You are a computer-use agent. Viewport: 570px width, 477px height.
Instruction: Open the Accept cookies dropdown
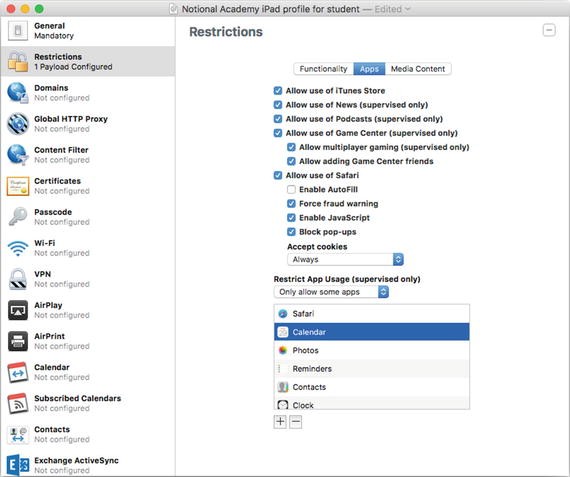345,259
